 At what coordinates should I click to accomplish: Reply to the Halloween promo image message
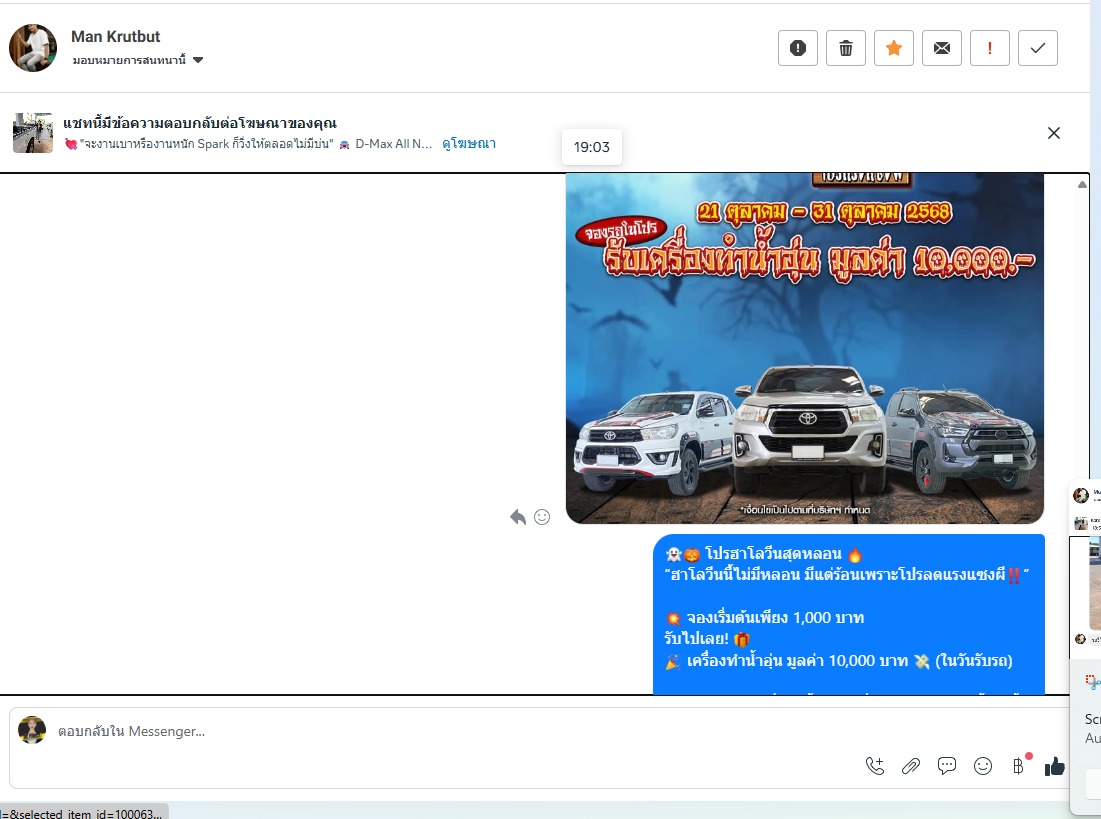517,517
